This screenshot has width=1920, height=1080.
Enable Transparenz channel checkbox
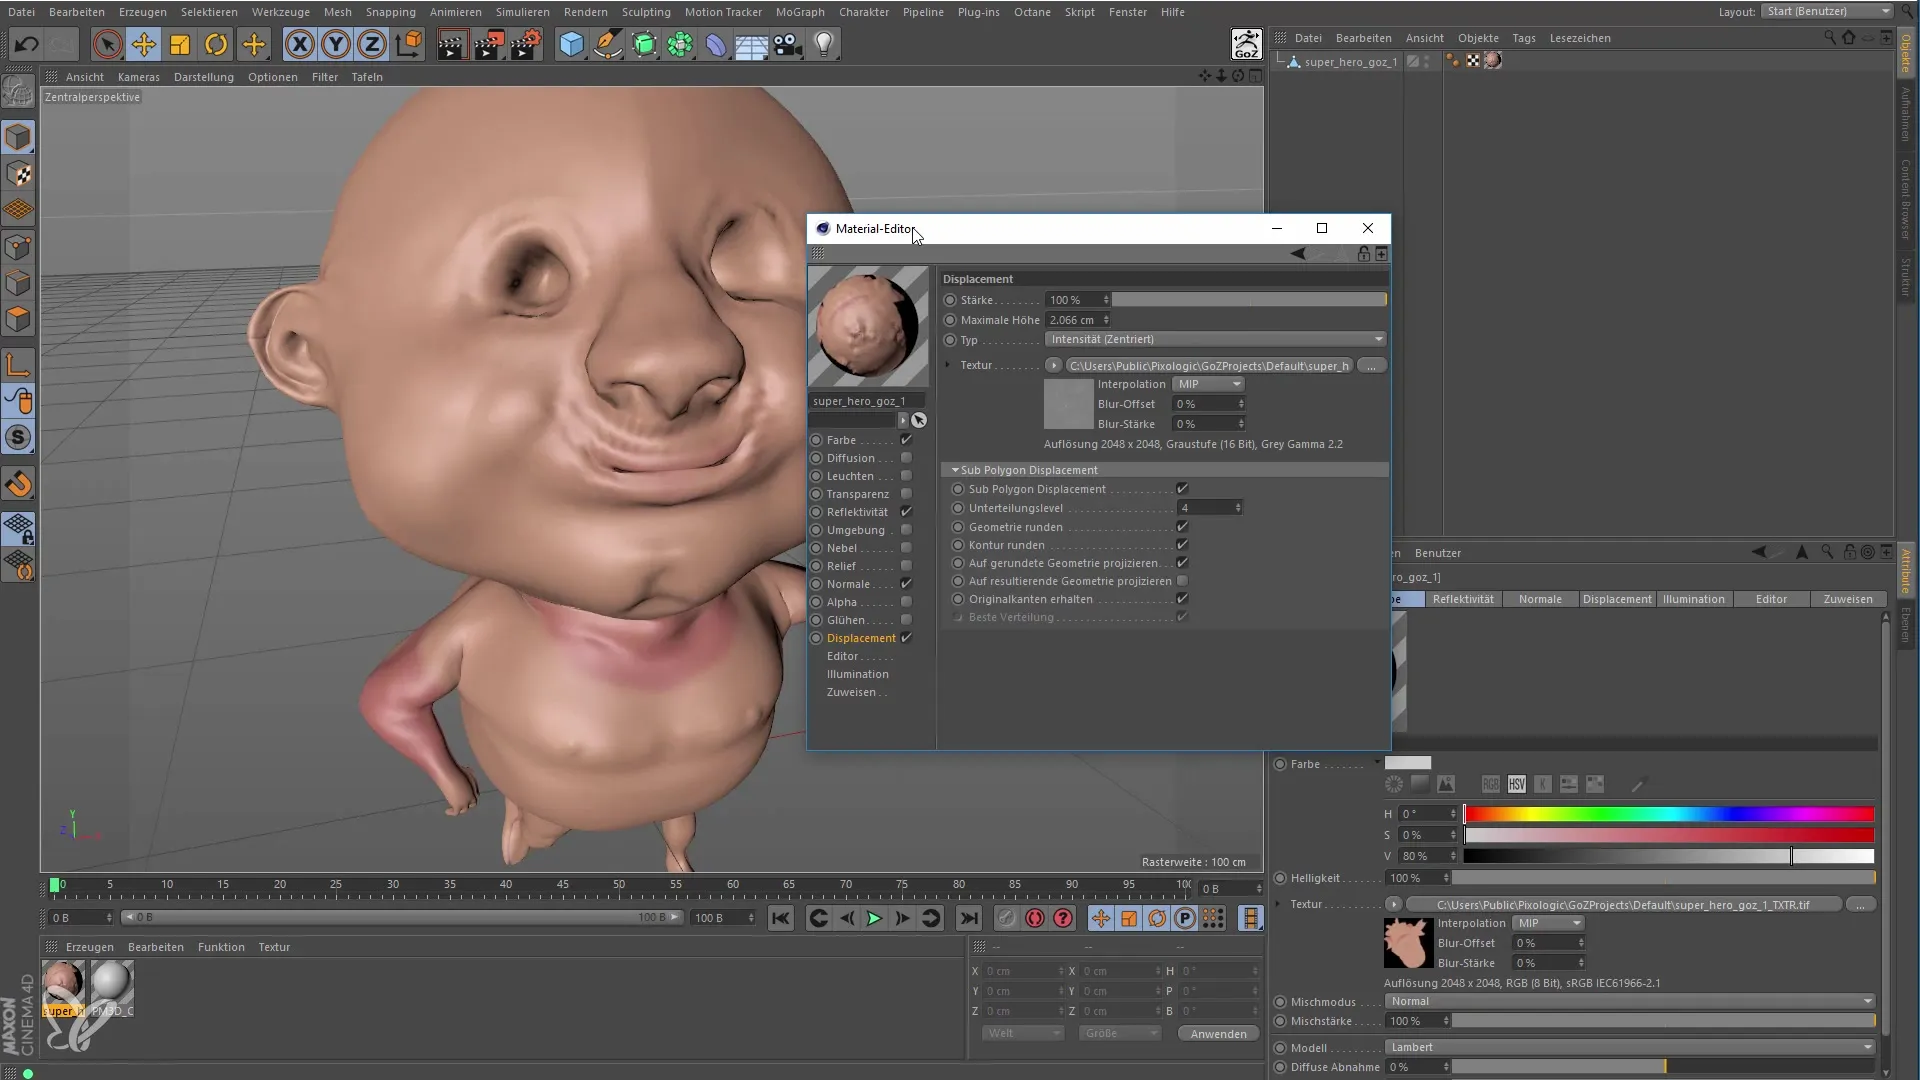[906, 494]
